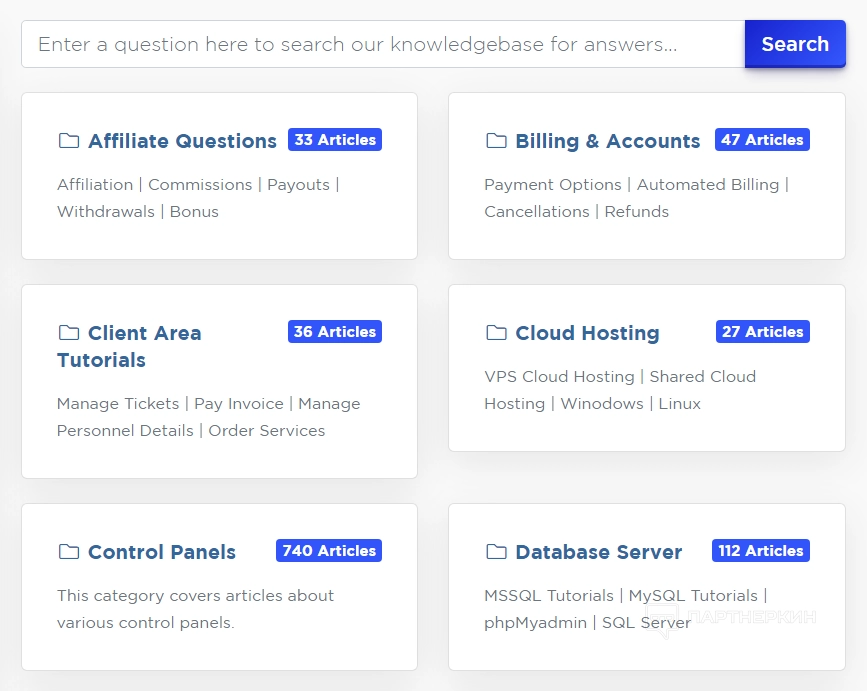This screenshot has height=691, width=867.
Task: Click the 47 Articles badge
Action: point(762,140)
